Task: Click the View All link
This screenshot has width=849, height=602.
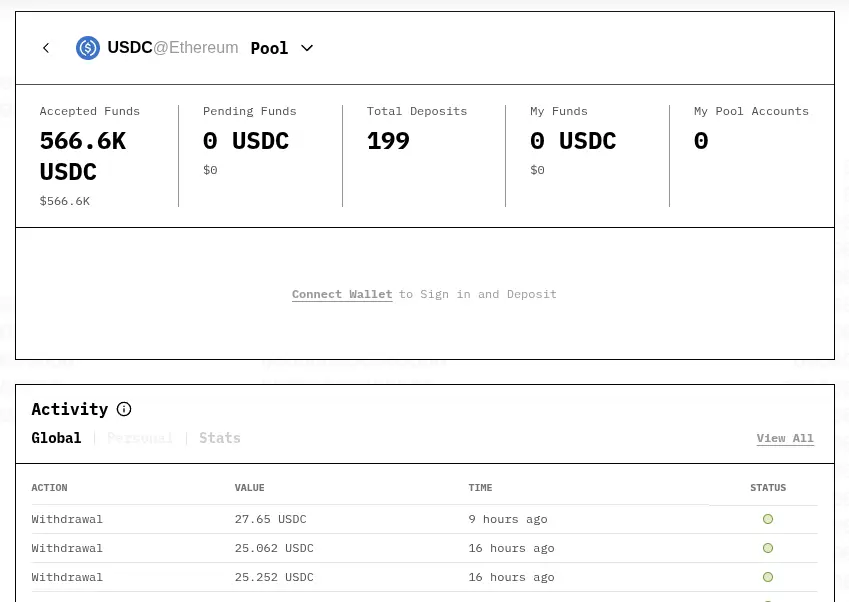Action: (785, 438)
